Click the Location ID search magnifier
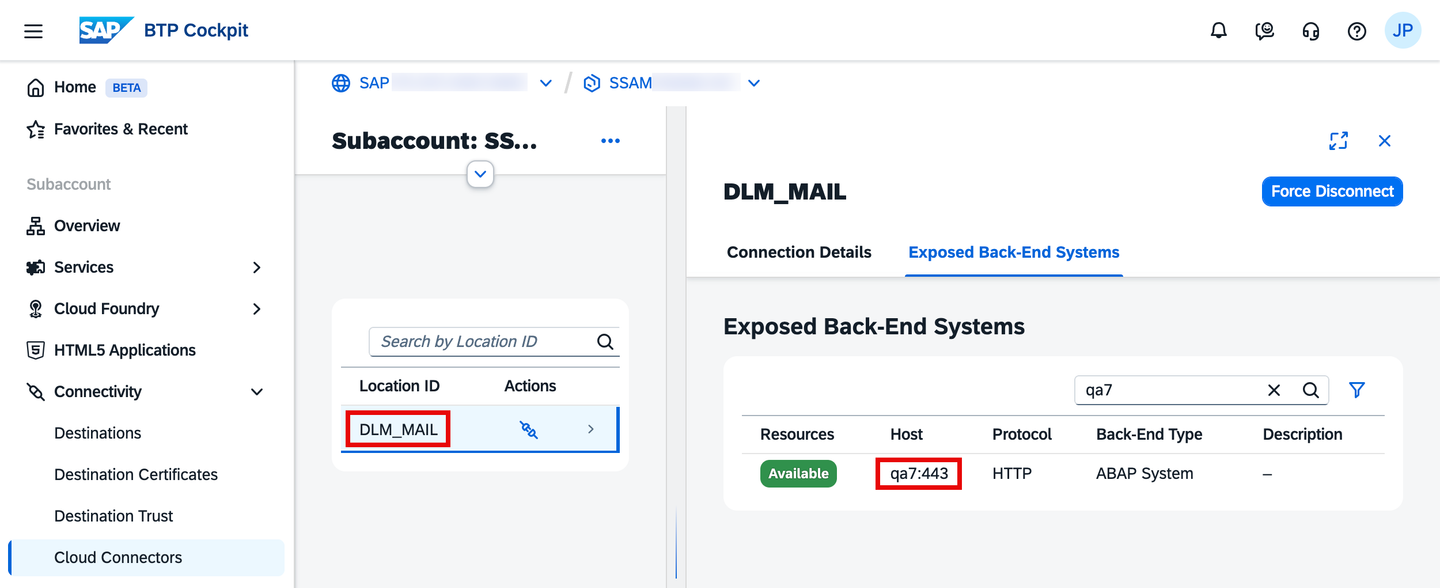 [x=605, y=341]
